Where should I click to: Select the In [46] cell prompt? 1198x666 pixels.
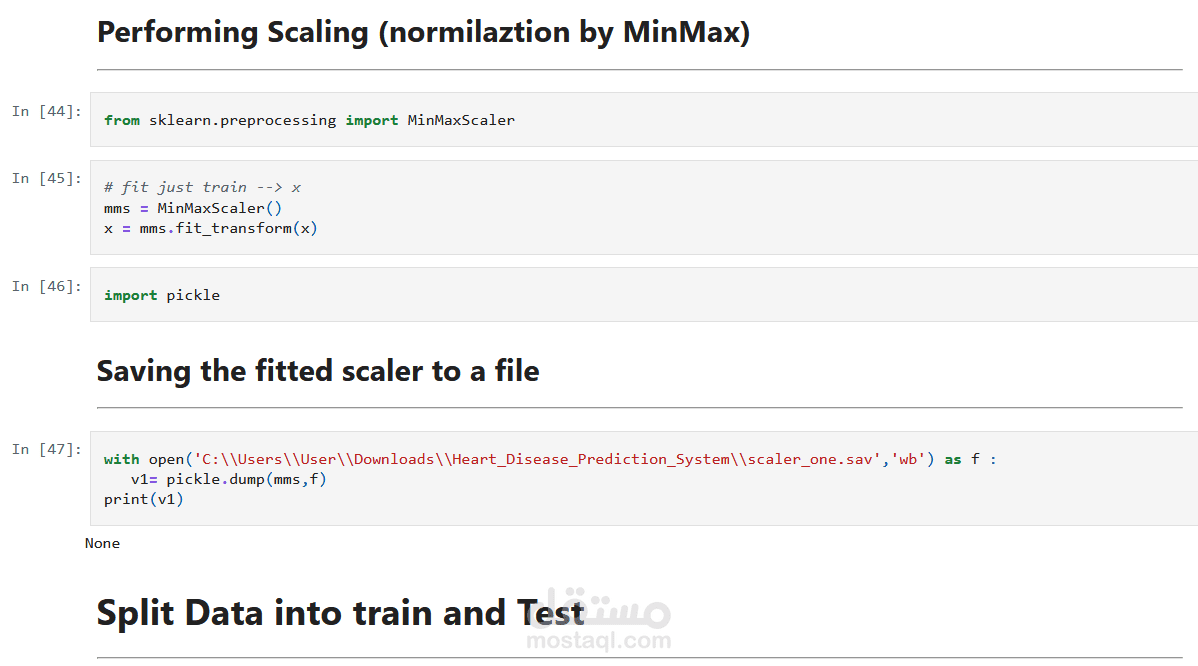coord(47,286)
